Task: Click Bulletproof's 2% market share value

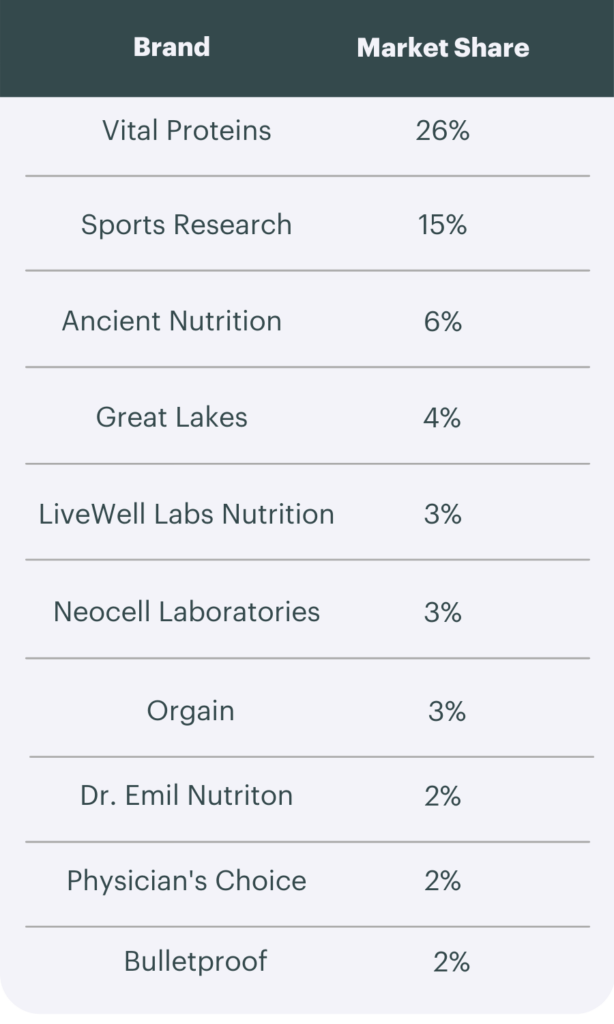Action: 451,962
